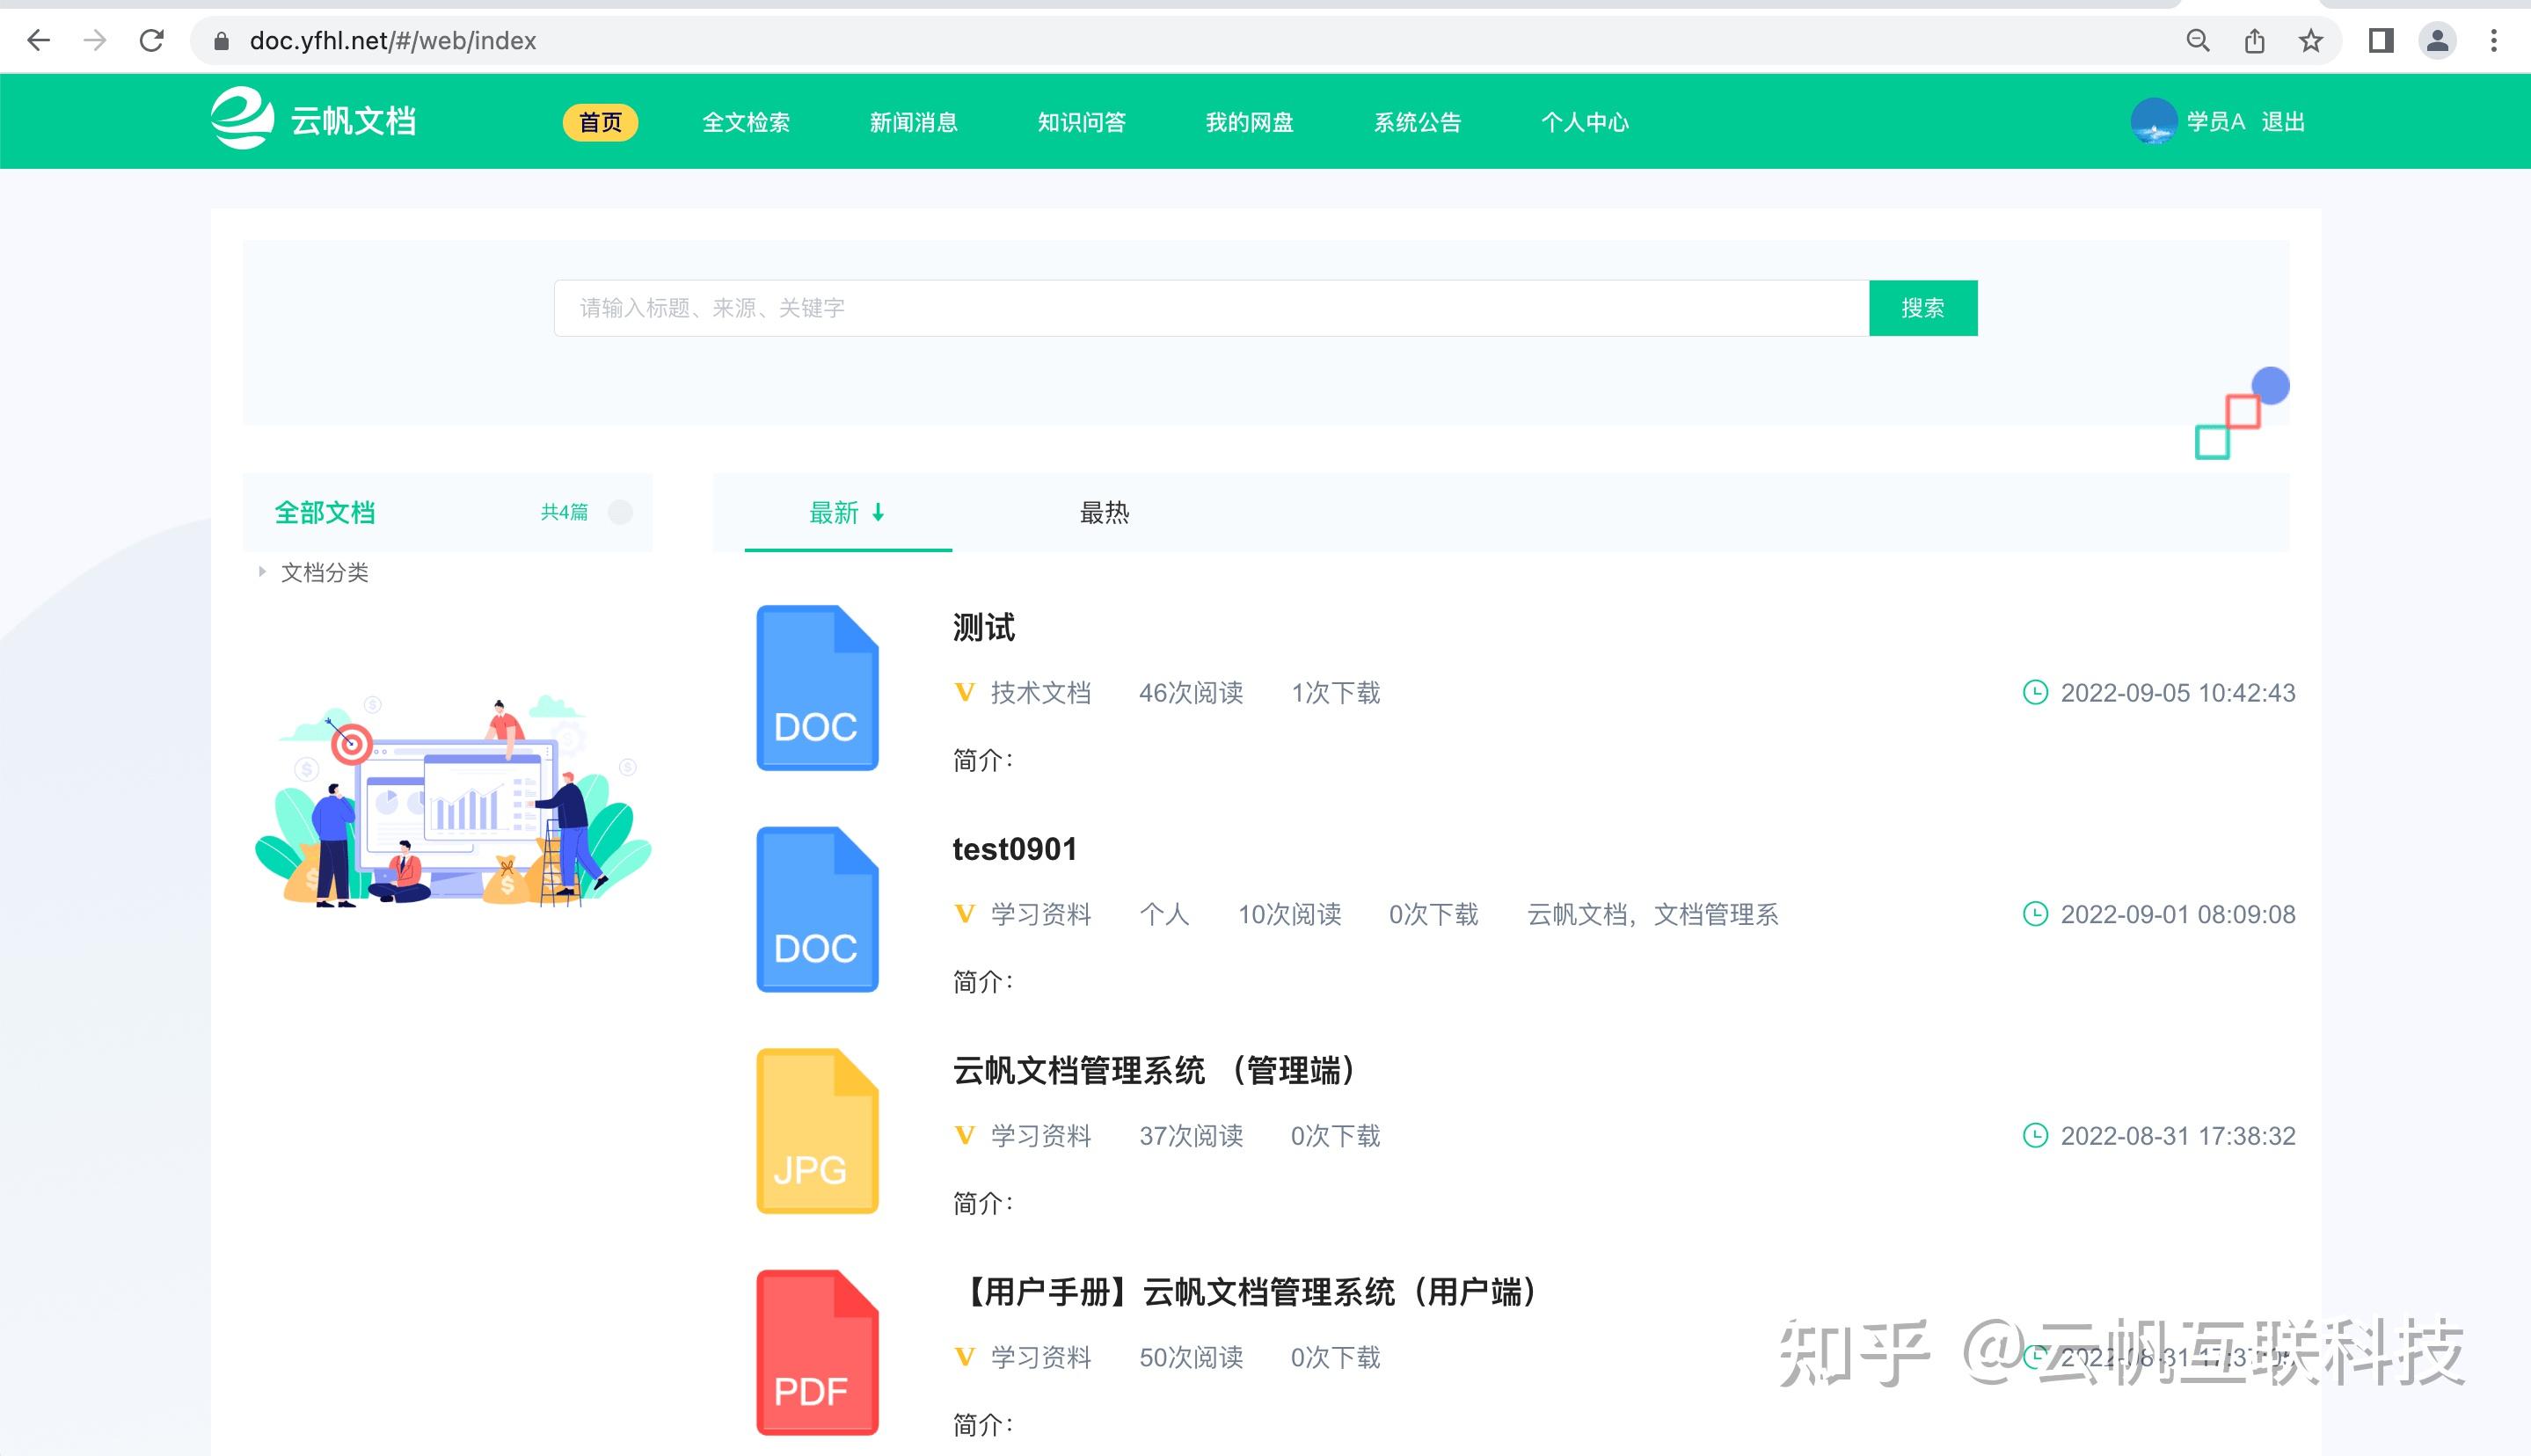The height and width of the screenshot is (1456, 2531).
Task: Select the 全部文档 category heading
Action: tap(325, 513)
